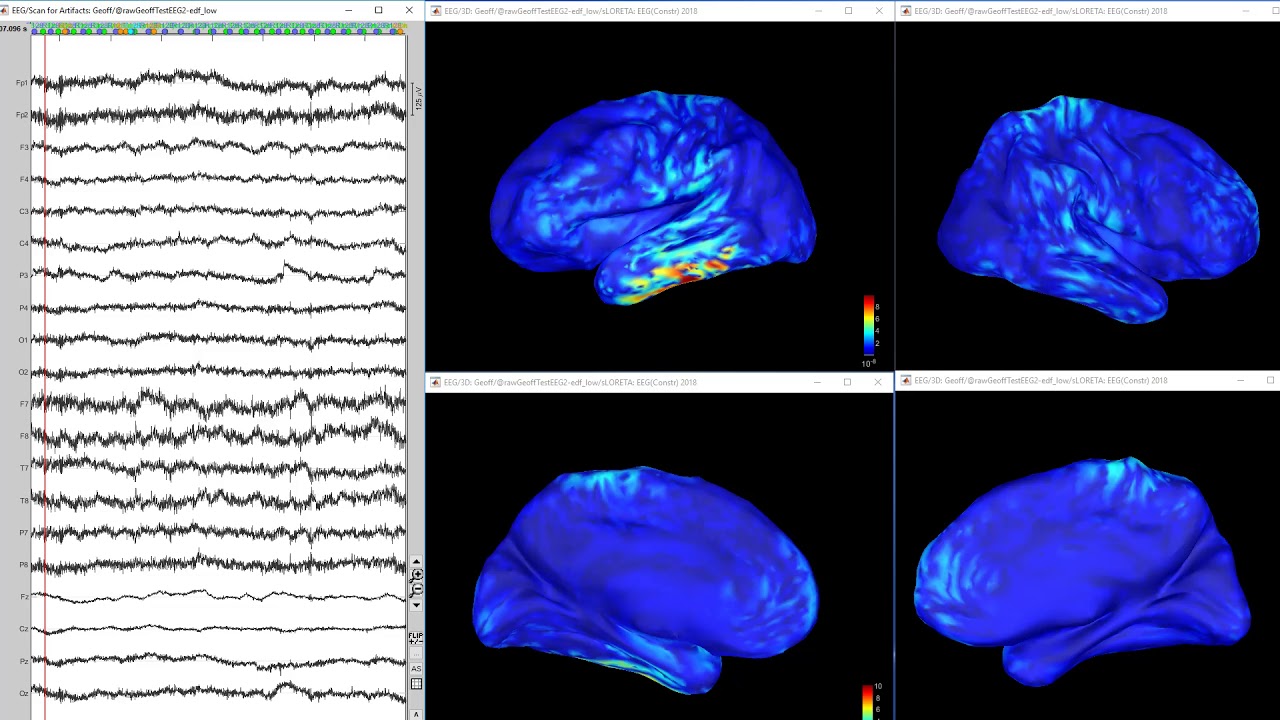Maximize the red-activation brain 3D window
The width and height of the screenshot is (1280, 720).
click(x=848, y=11)
